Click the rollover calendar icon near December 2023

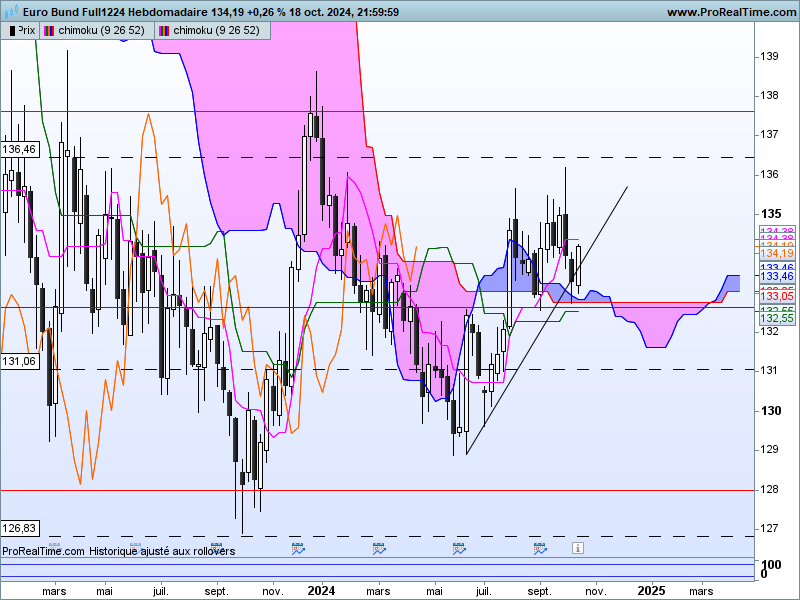tap(298, 549)
